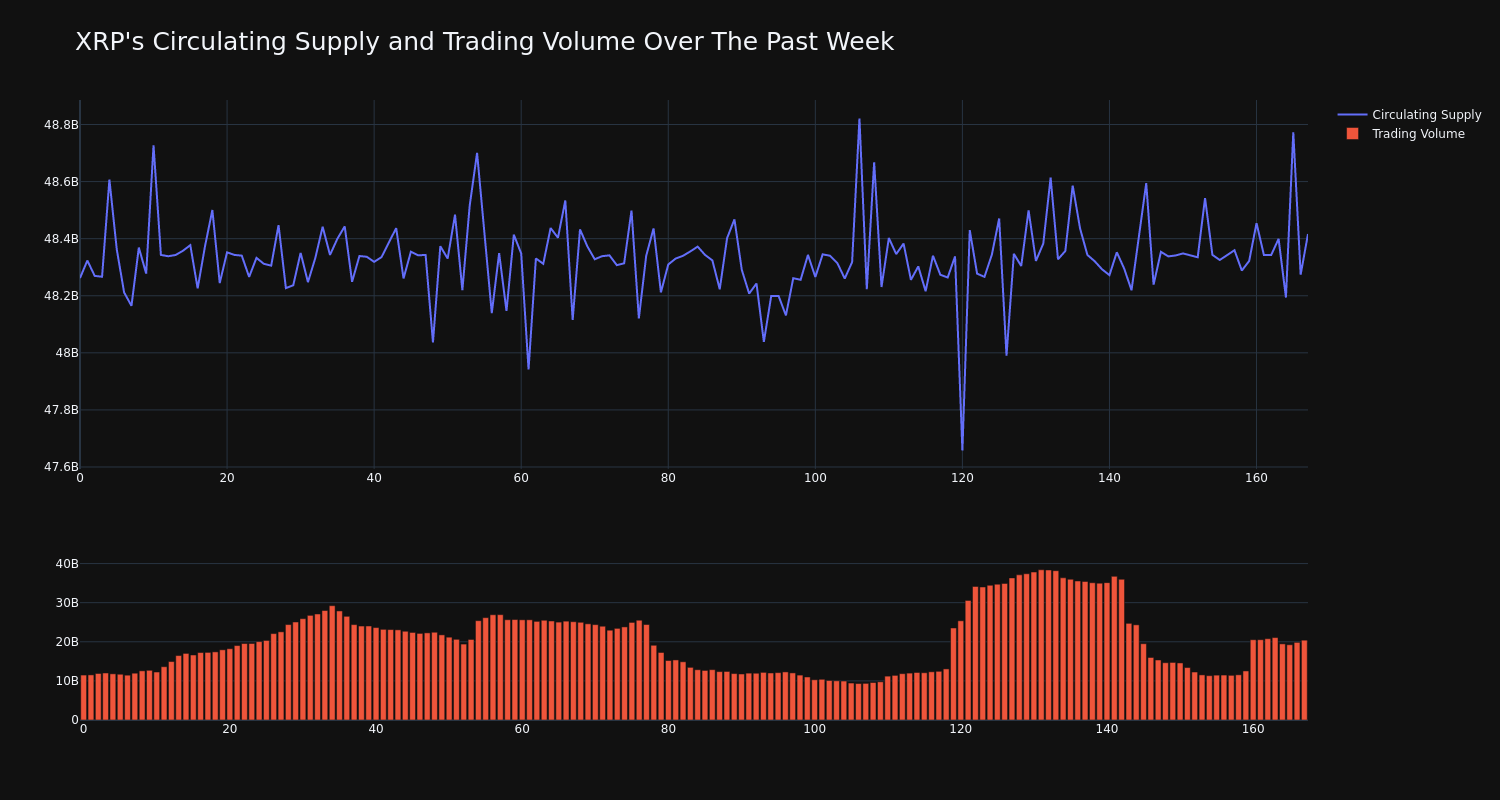Click the 47.8B y-axis label

coord(61,410)
